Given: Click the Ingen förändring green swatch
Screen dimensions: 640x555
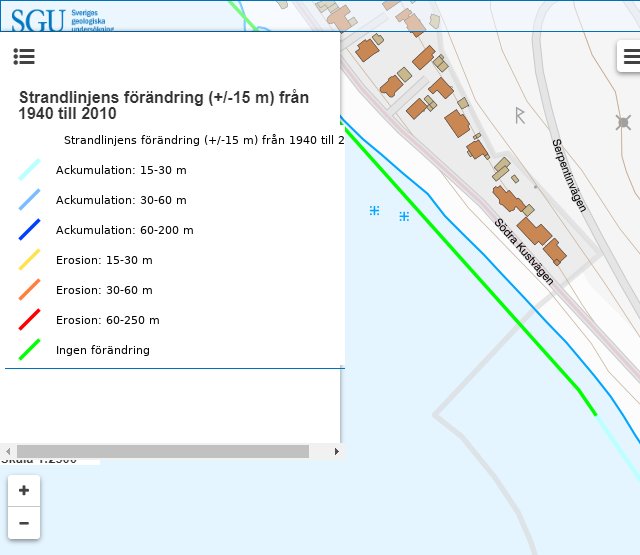Looking at the screenshot, I should pos(29,350).
